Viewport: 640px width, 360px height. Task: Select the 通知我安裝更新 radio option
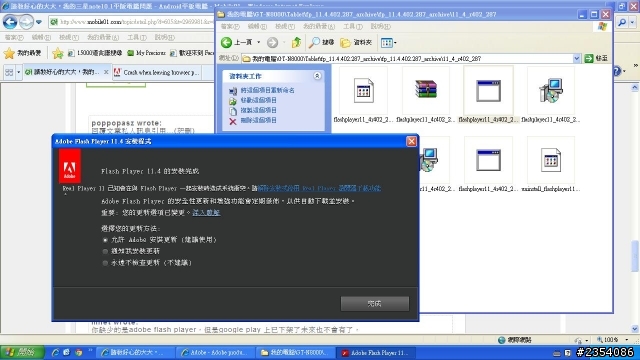pos(105,251)
